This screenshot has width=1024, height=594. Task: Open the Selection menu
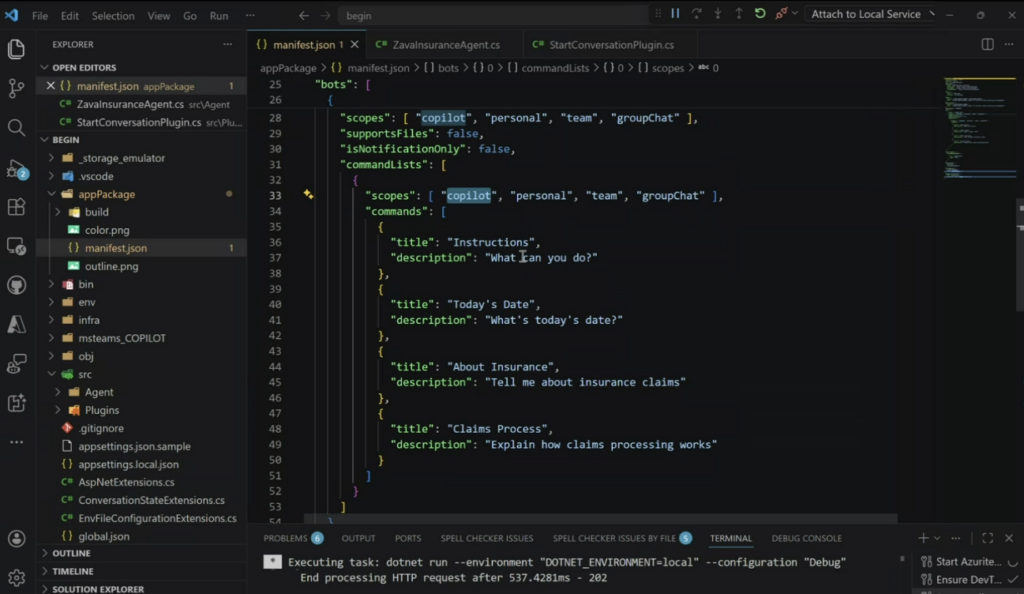click(113, 16)
